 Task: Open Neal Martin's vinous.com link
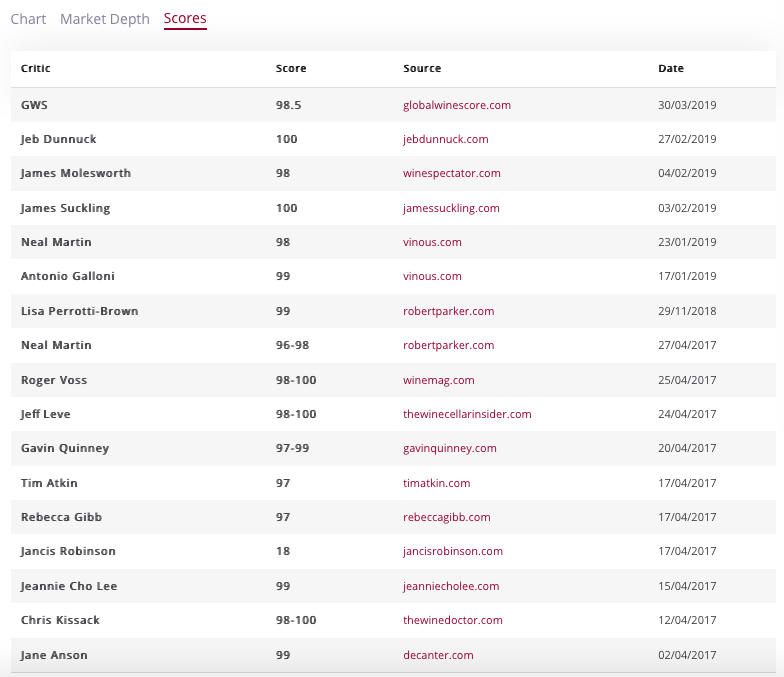tap(432, 242)
